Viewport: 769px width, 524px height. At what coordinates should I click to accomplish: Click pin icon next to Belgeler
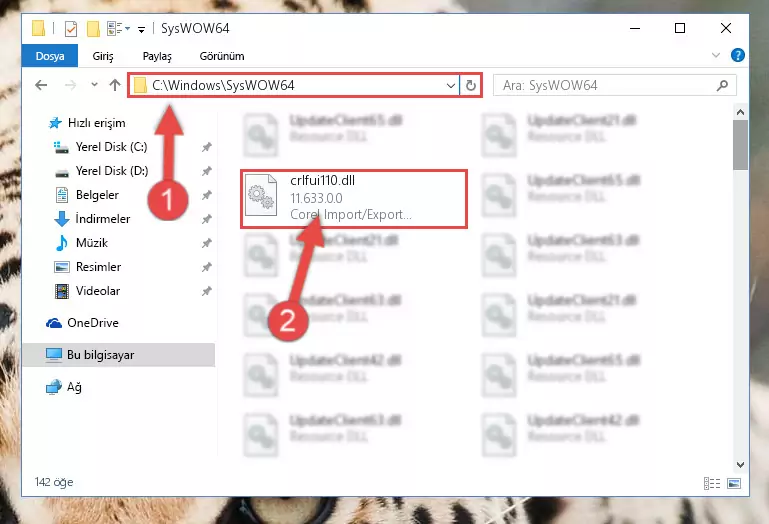coord(206,195)
